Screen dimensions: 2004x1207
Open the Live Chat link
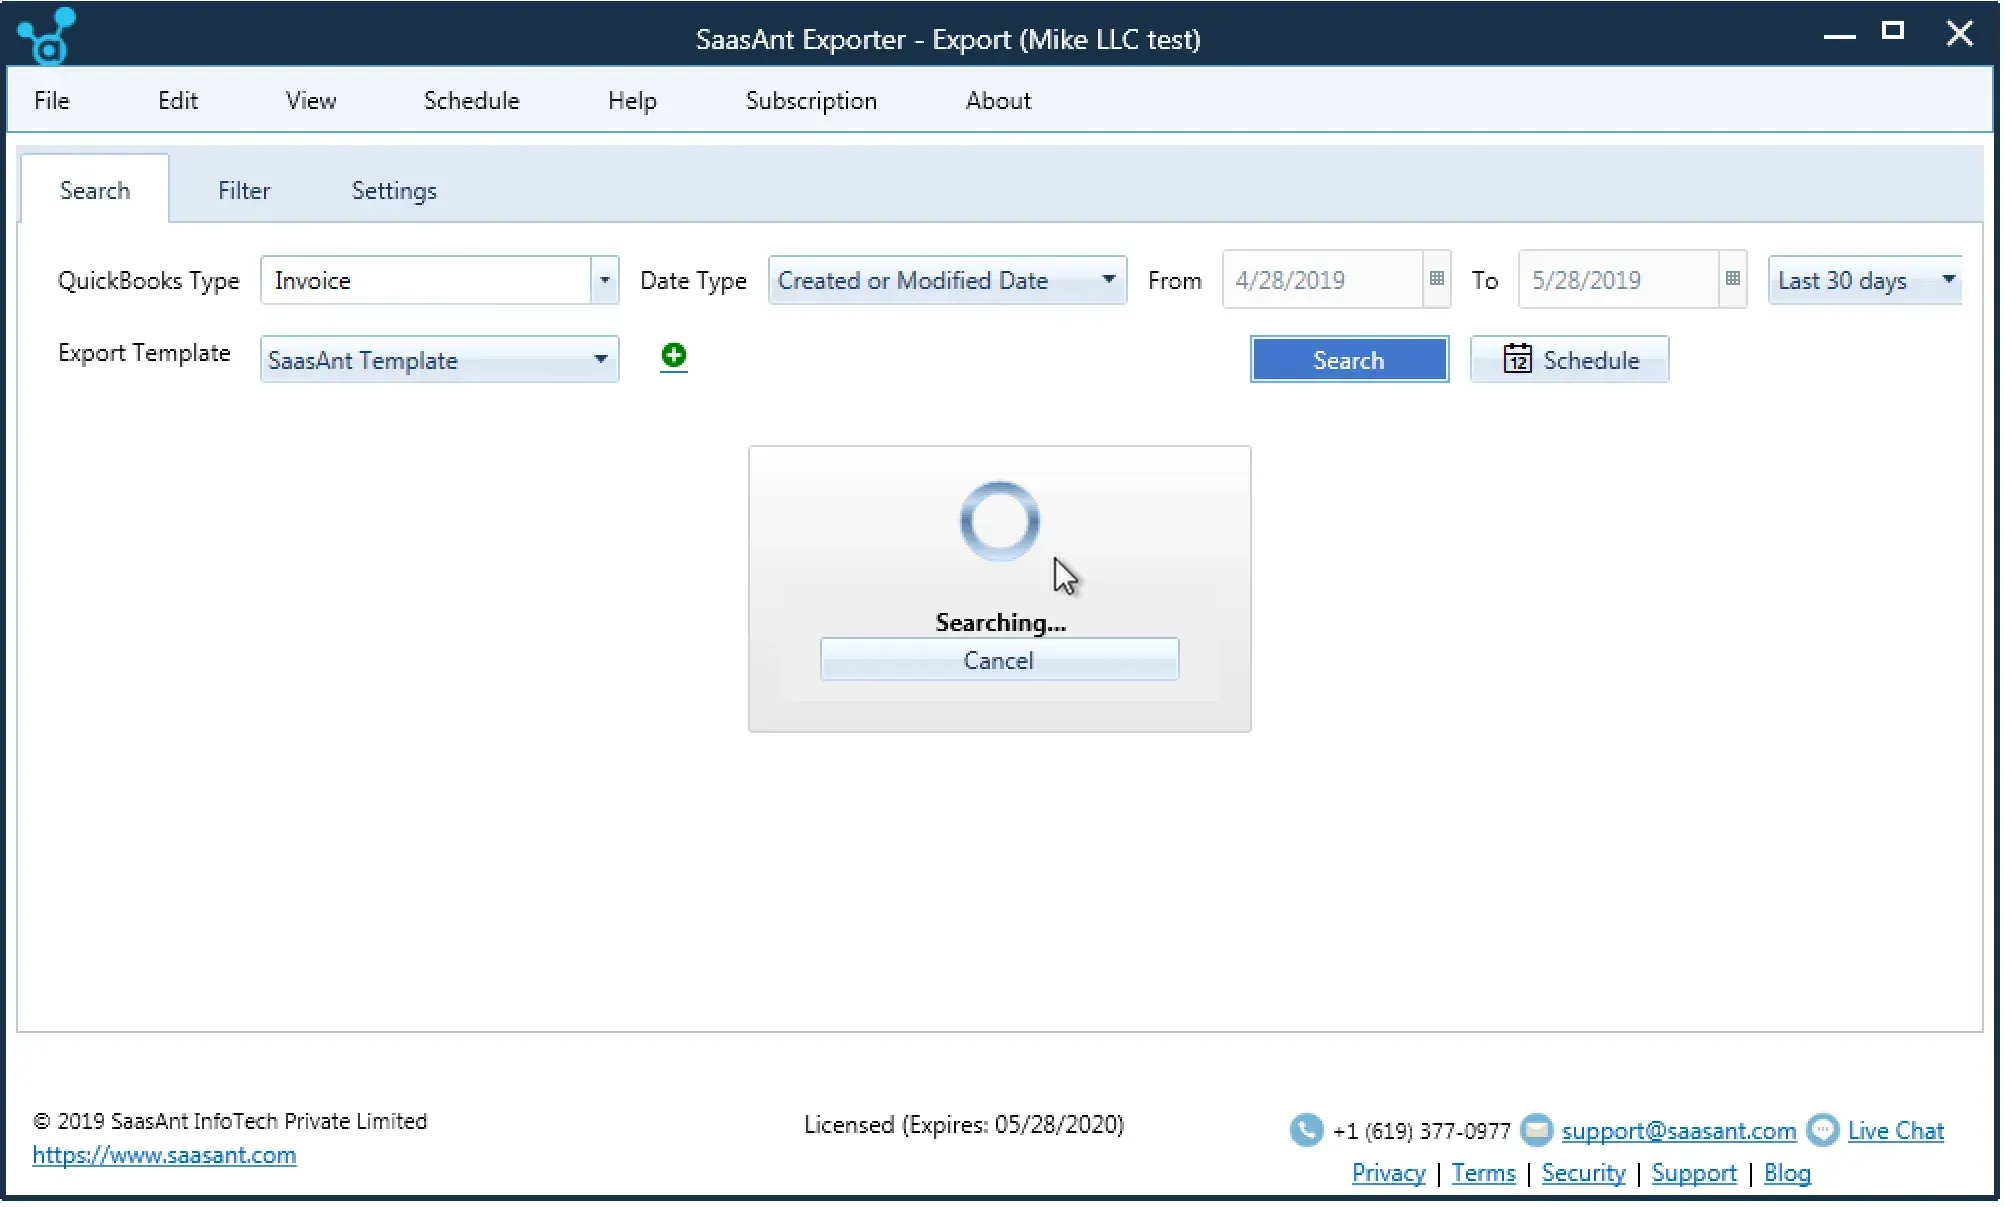(1895, 1131)
